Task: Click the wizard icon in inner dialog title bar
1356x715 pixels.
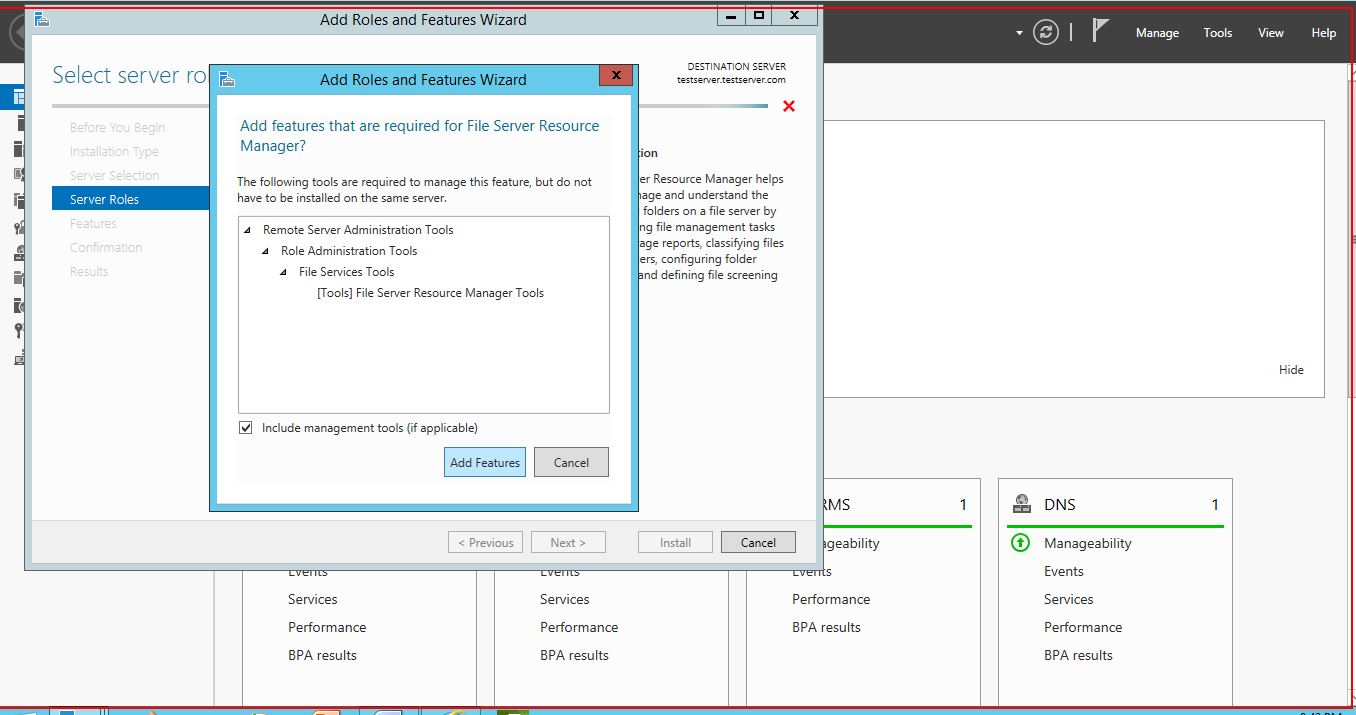Action: coord(227,79)
